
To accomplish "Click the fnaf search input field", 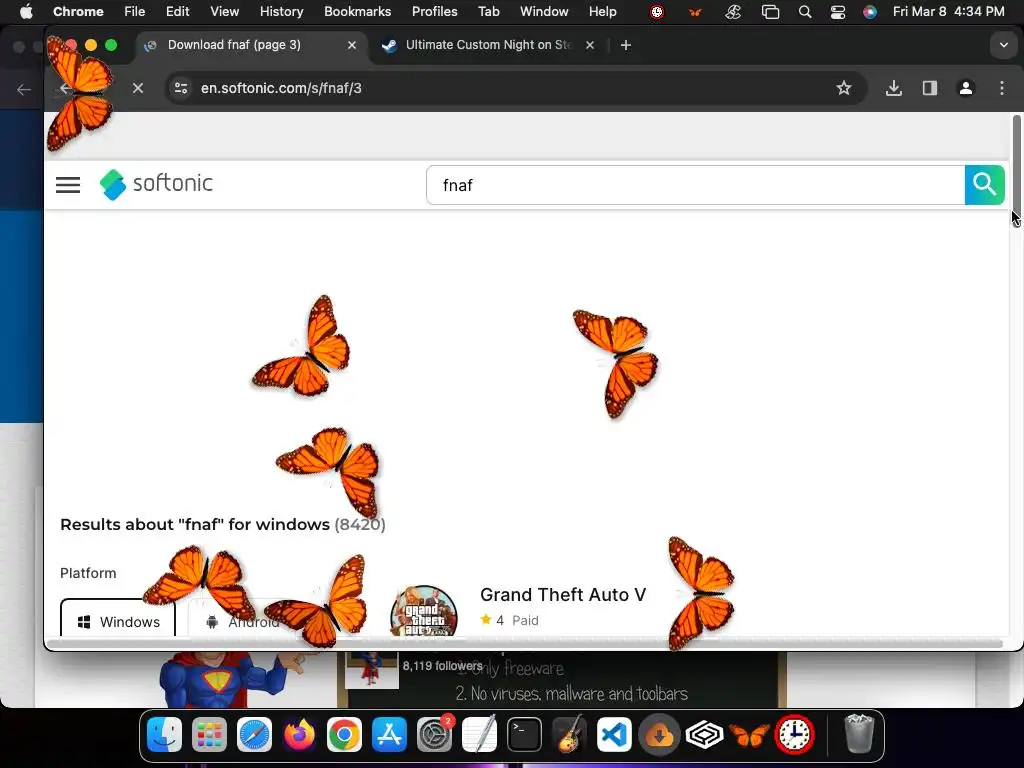I will [696, 185].
